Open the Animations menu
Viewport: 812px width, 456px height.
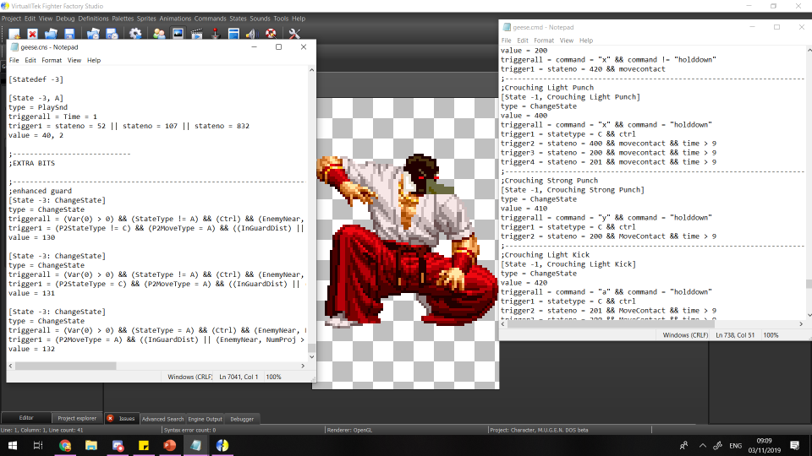175,19
